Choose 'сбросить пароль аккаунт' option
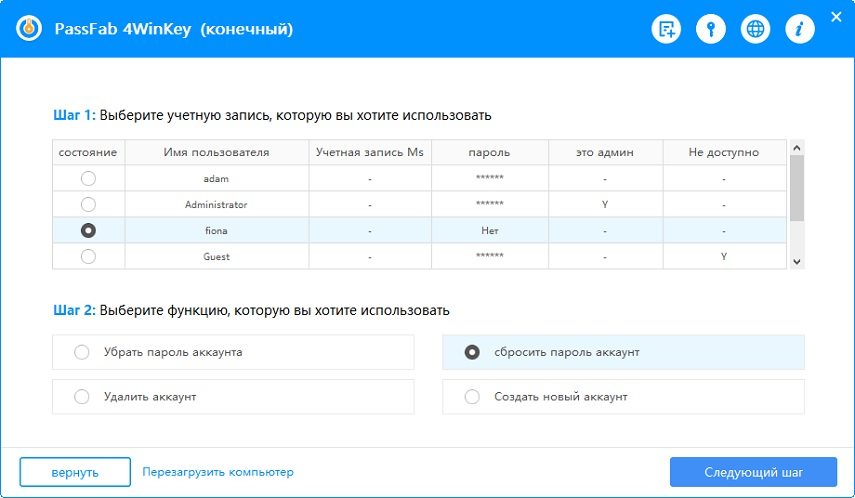The height and width of the screenshot is (498, 855). click(x=472, y=352)
